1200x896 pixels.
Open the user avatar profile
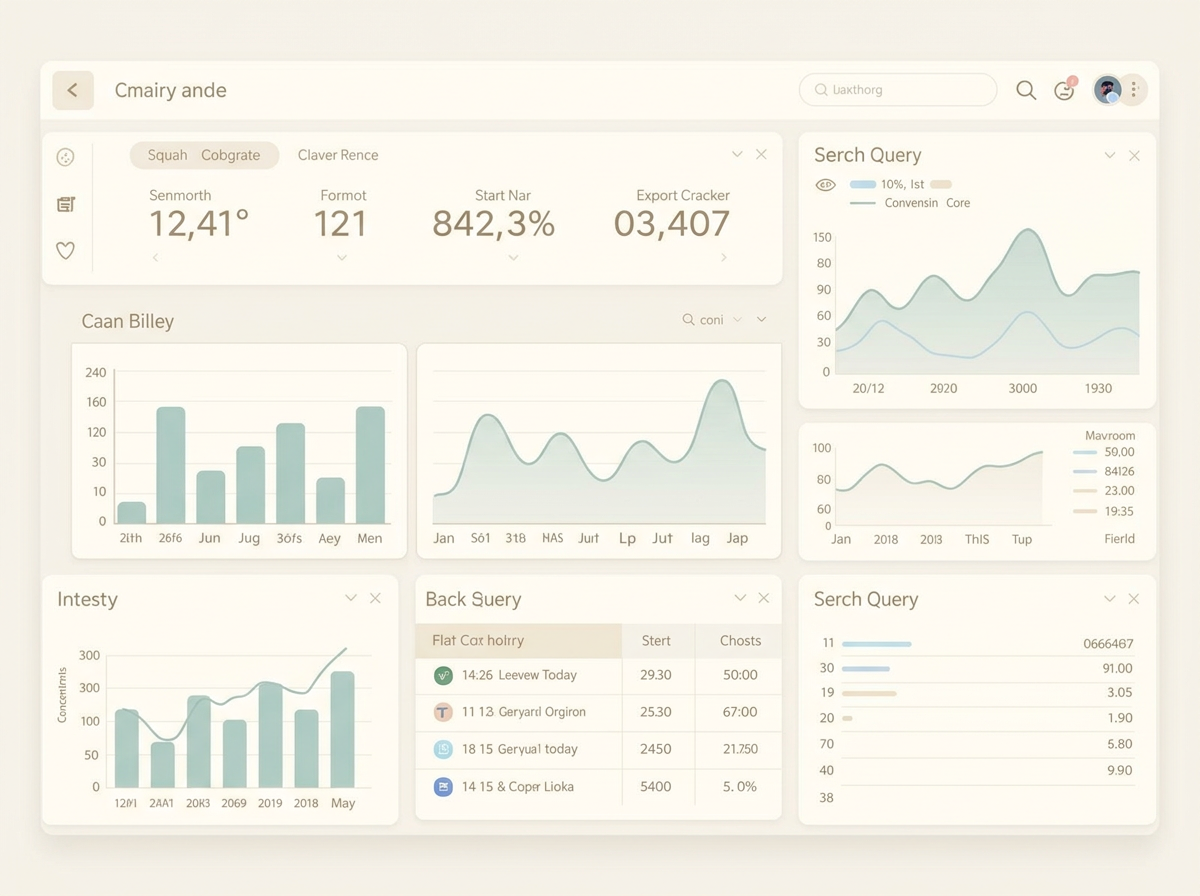pyautogui.click(x=1107, y=90)
